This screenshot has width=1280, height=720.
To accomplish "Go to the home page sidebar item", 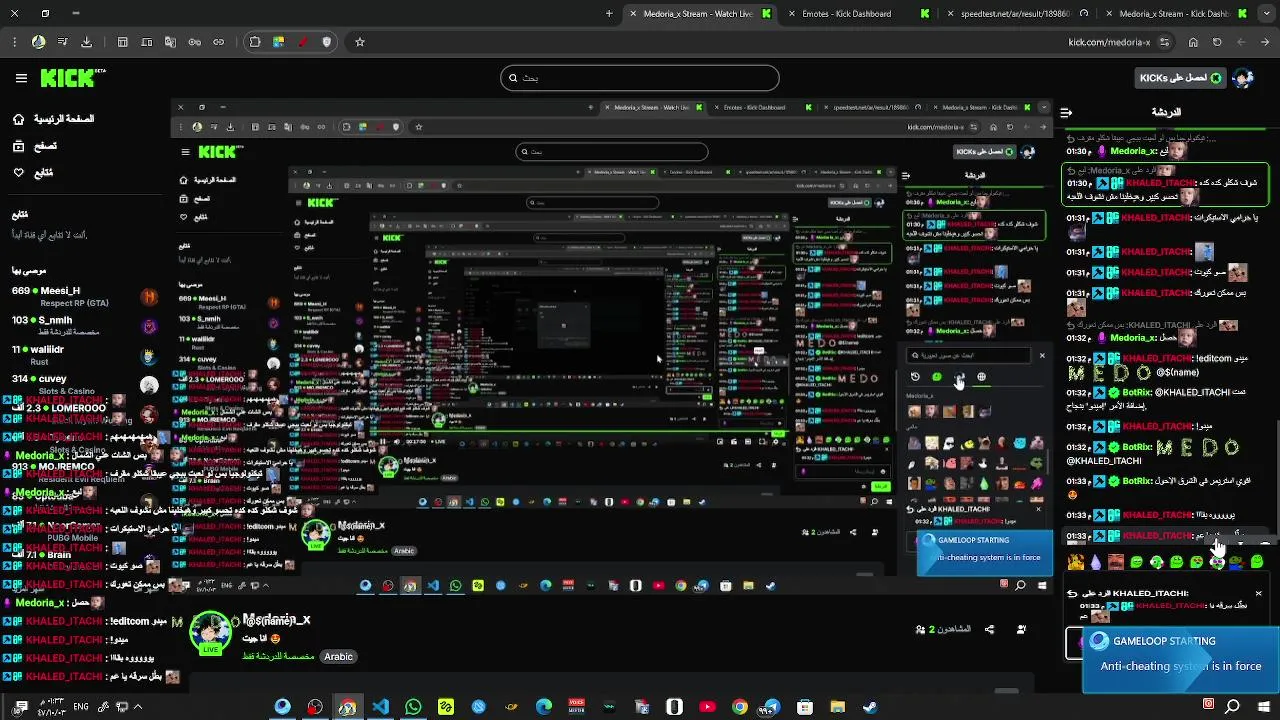I will 54,119.
